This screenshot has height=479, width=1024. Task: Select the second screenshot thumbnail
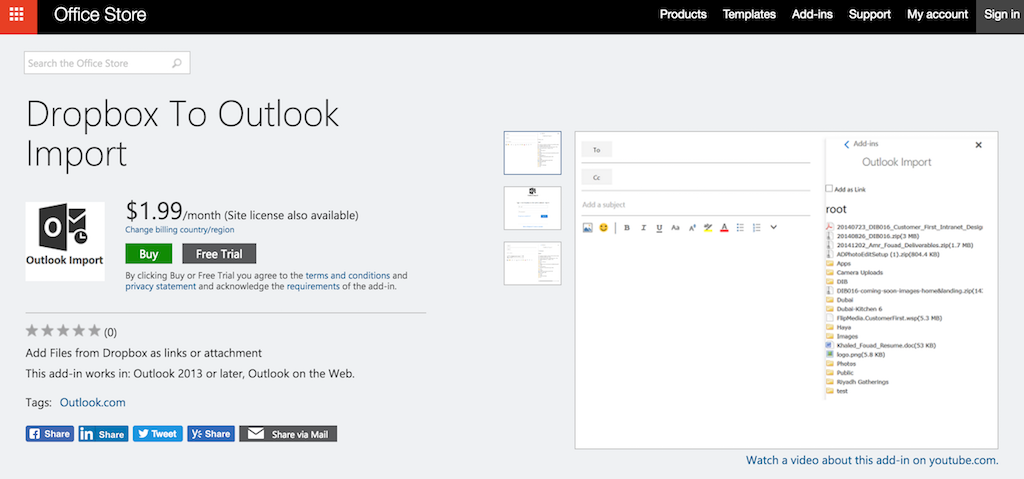click(532, 208)
